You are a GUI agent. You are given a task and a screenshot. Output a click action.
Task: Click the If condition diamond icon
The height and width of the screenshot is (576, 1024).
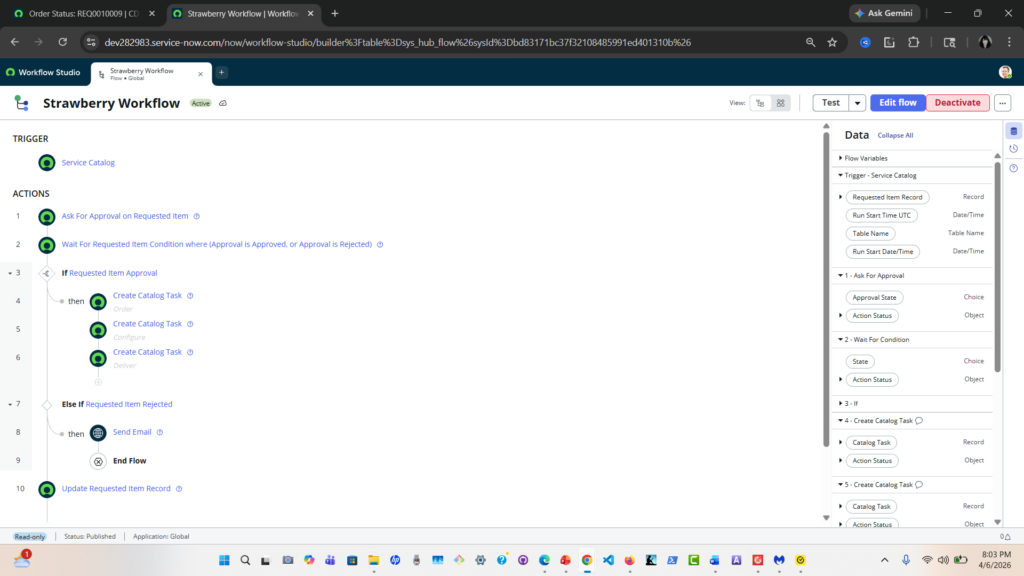(47, 273)
